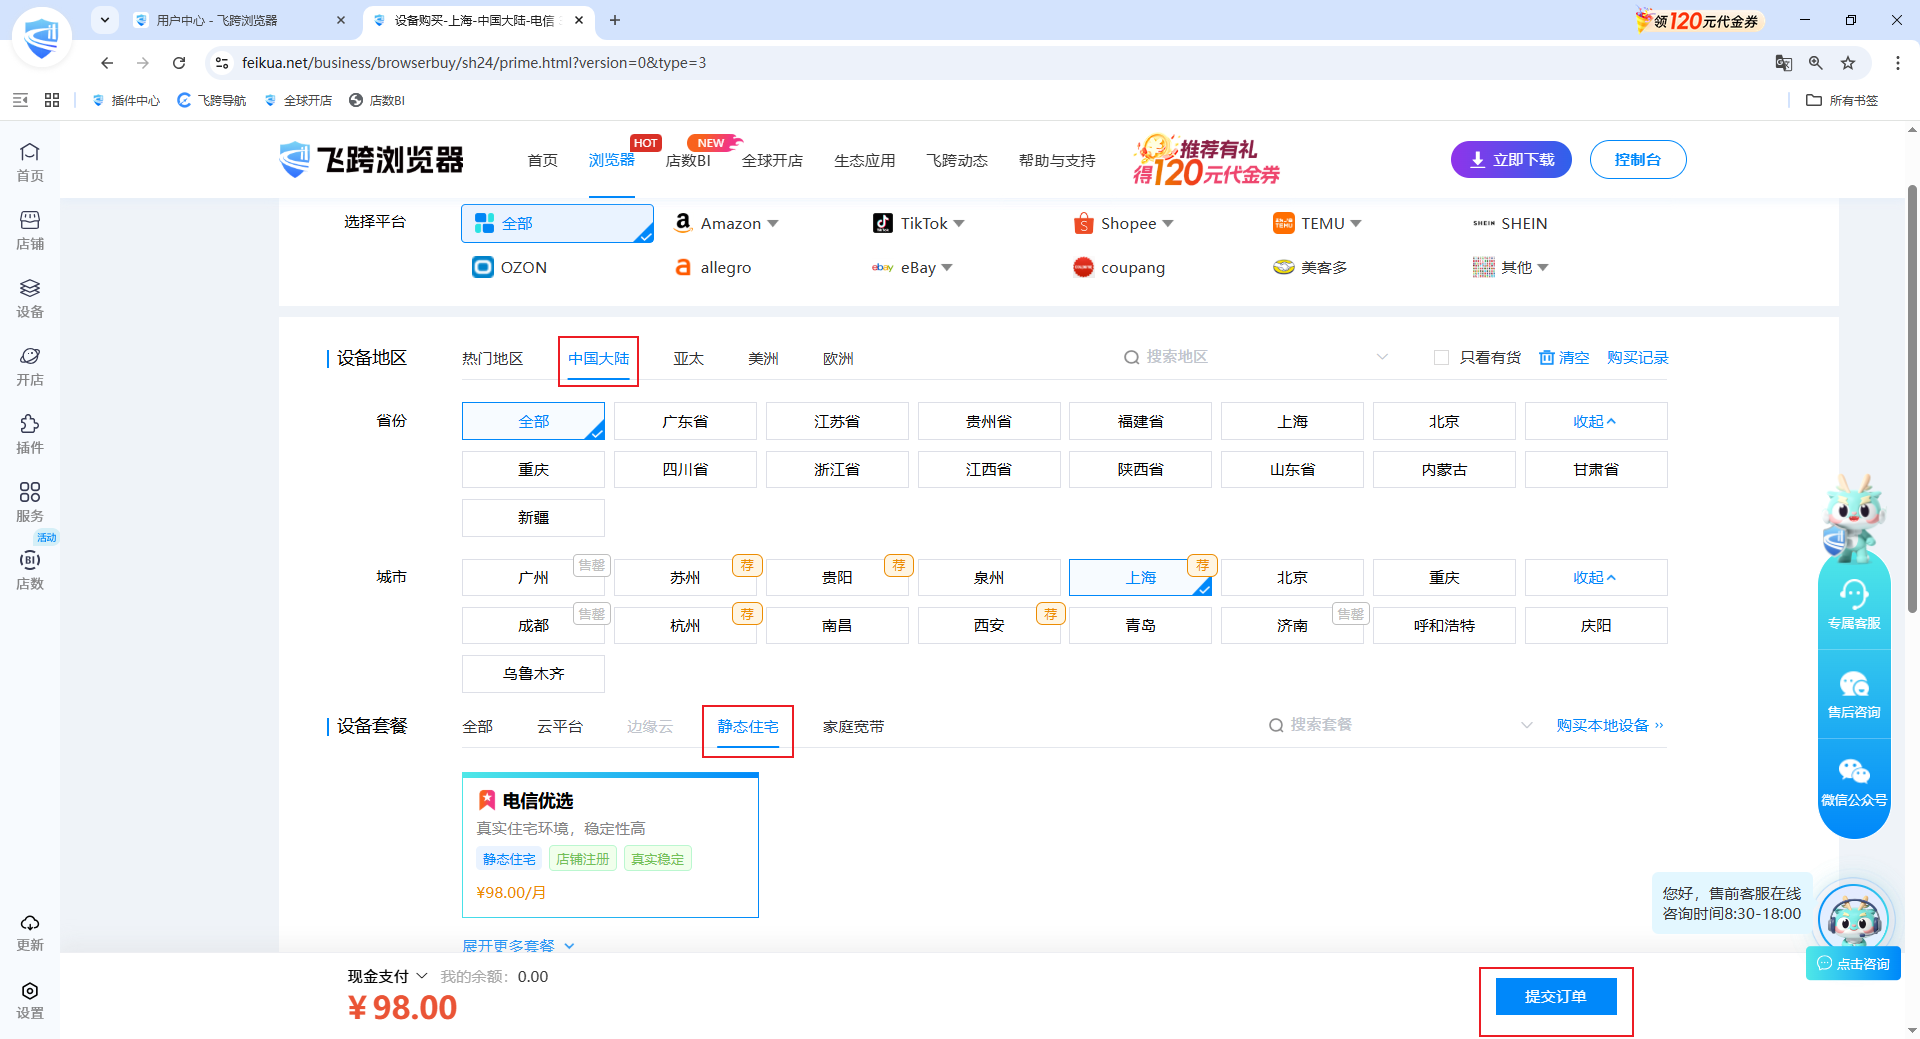Open 开店 in the left sidebar
The height and width of the screenshot is (1039, 1920).
(x=30, y=366)
